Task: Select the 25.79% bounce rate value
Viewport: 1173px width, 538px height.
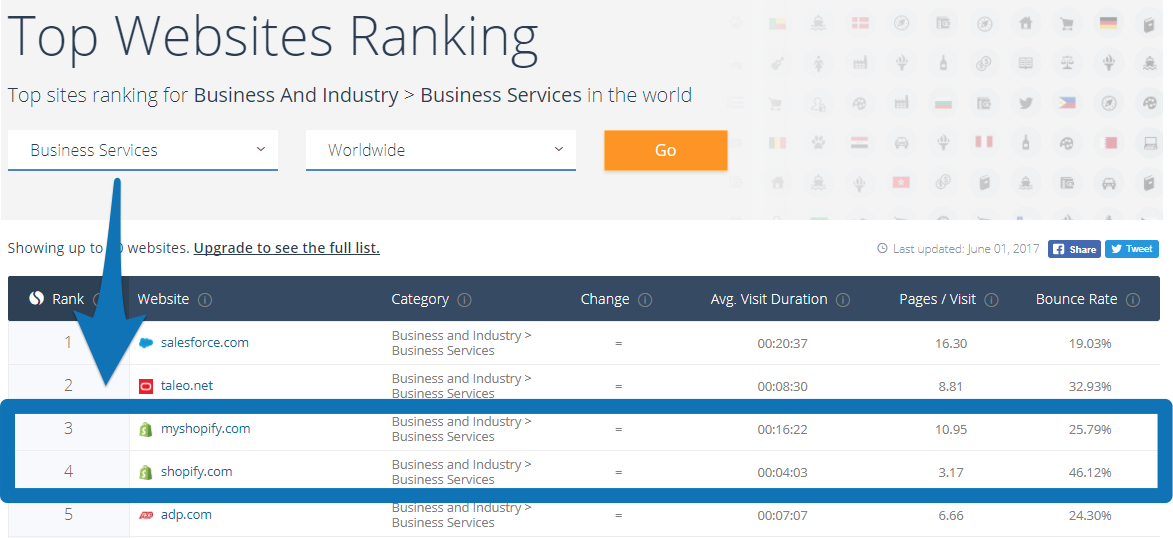Action: pyautogui.click(x=1090, y=430)
